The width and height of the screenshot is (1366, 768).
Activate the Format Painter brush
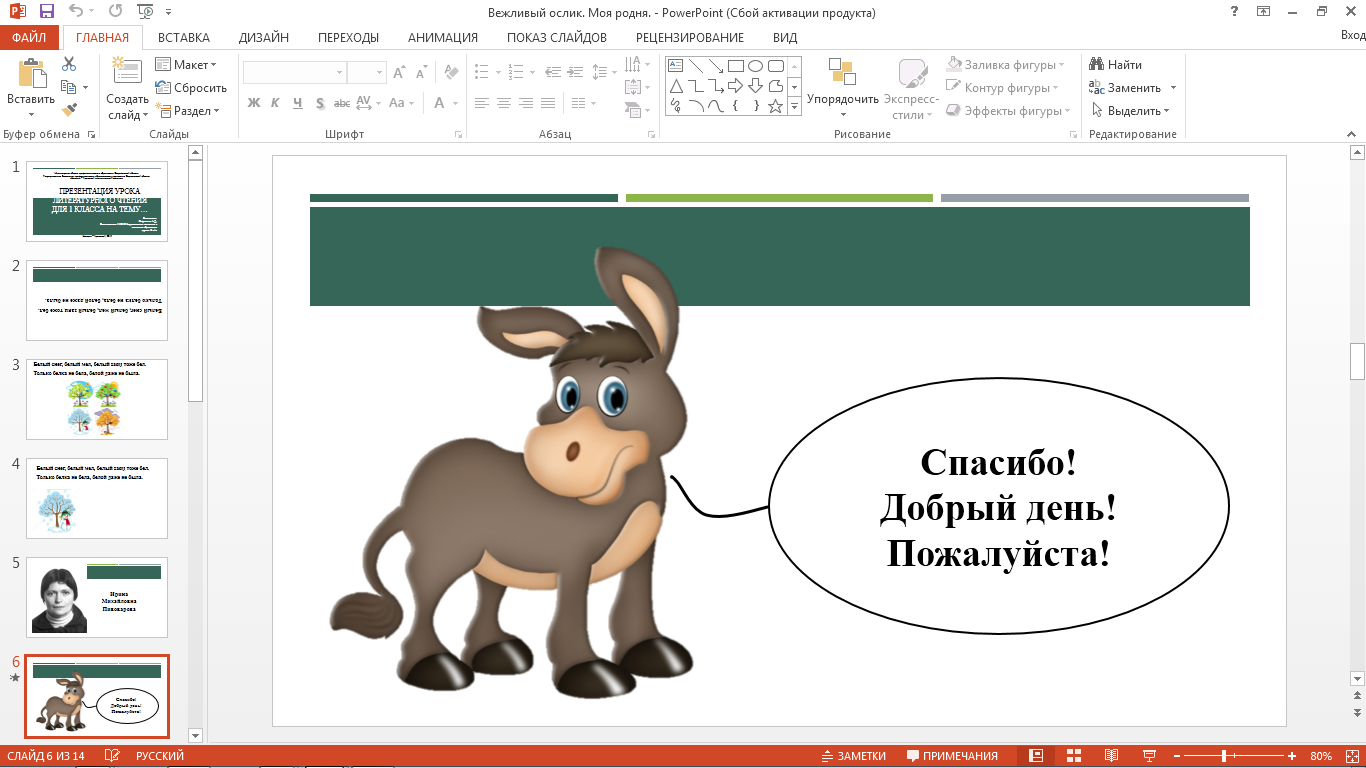(69, 110)
